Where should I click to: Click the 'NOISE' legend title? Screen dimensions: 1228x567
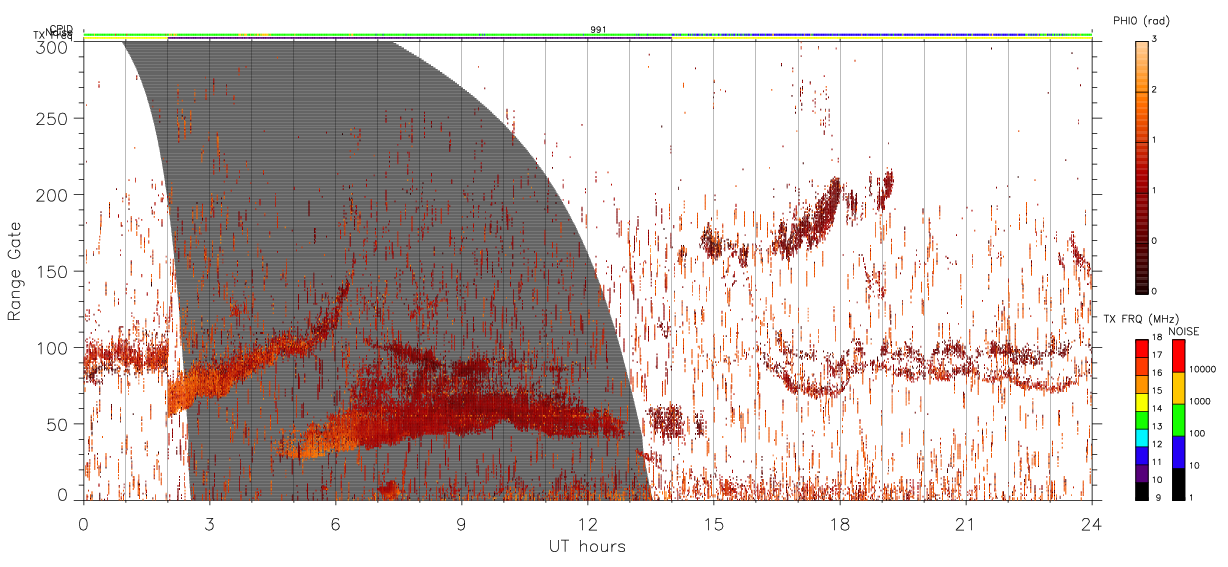point(1183,331)
